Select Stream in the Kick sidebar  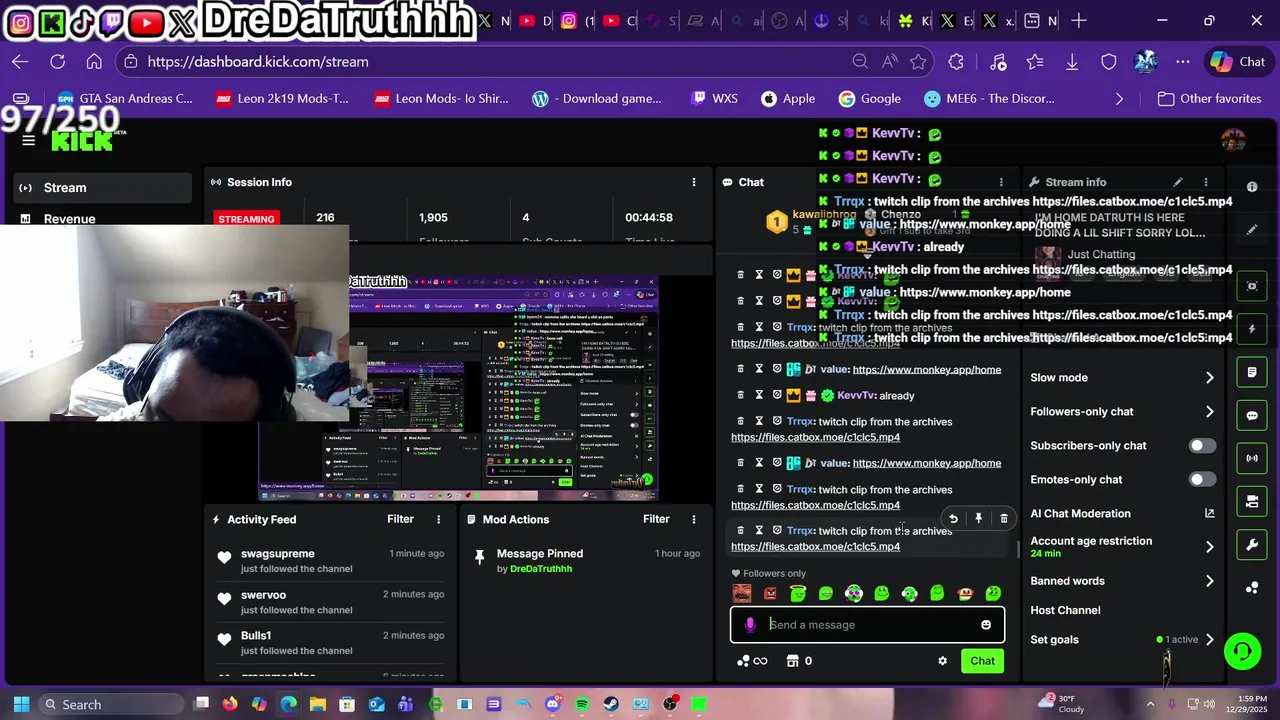[x=102, y=188]
